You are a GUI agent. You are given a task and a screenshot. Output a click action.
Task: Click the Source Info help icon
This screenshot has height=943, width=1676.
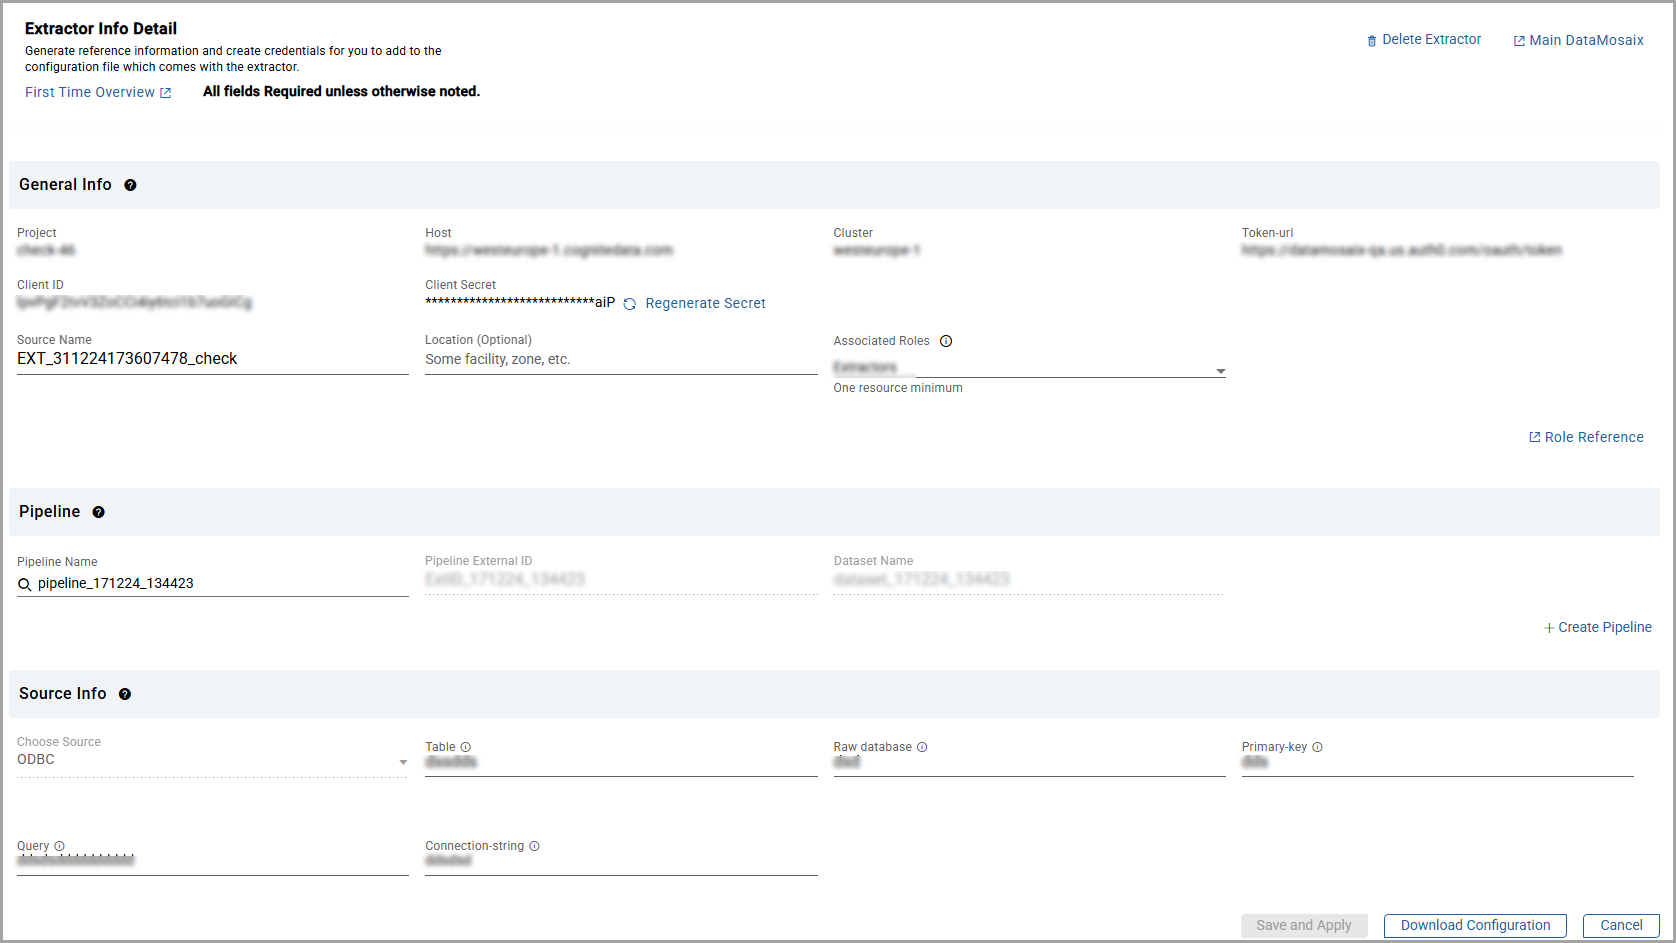point(125,694)
